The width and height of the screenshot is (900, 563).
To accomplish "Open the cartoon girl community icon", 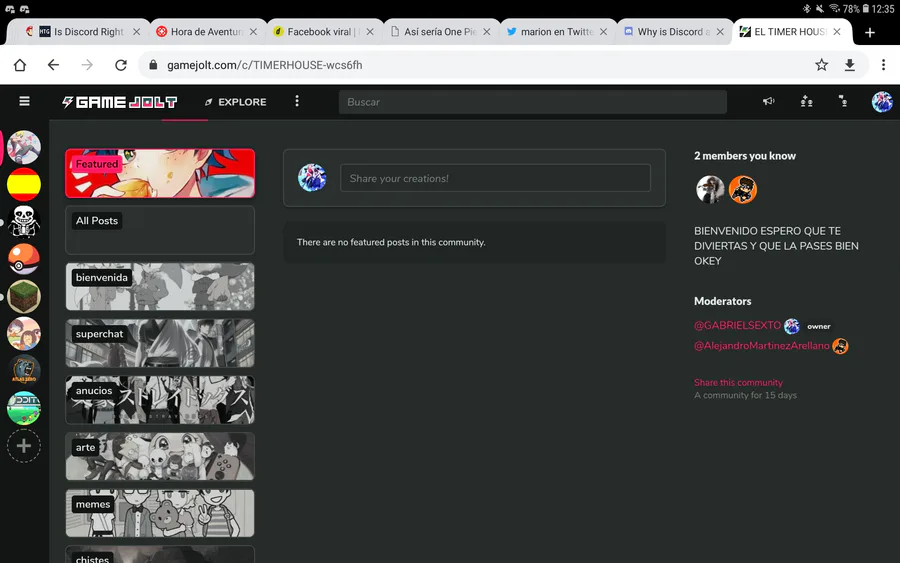I will tap(24, 333).
